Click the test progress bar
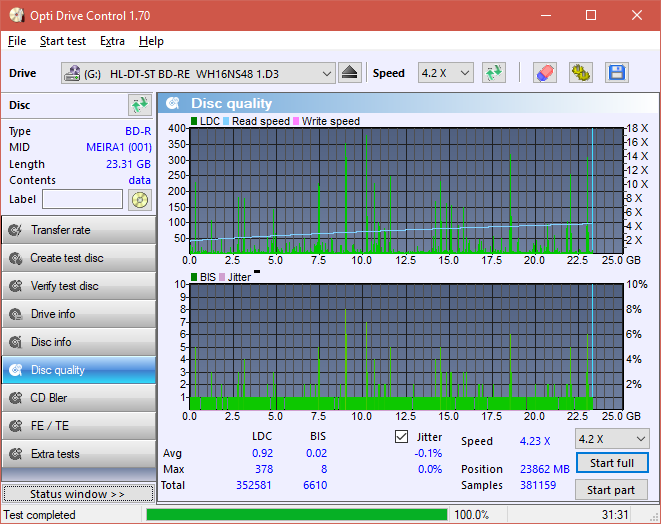 coord(296,515)
